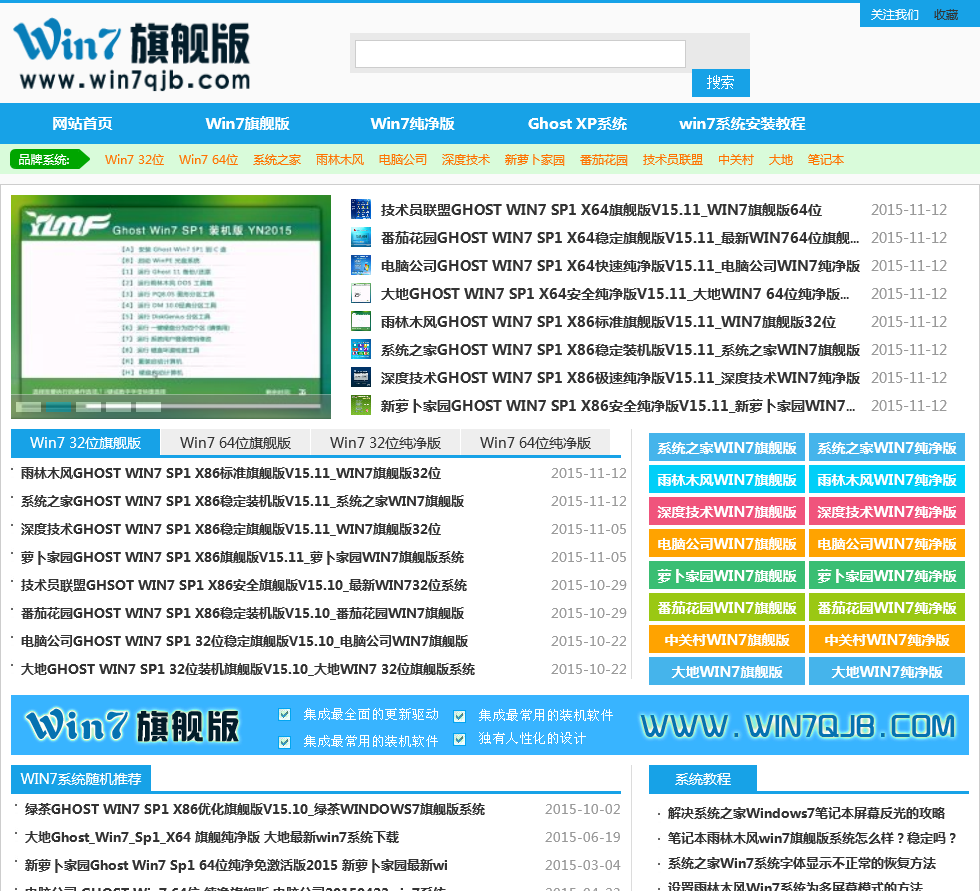Toggle first checkbox 集成最全面的更新驱动

coord(284,714)
